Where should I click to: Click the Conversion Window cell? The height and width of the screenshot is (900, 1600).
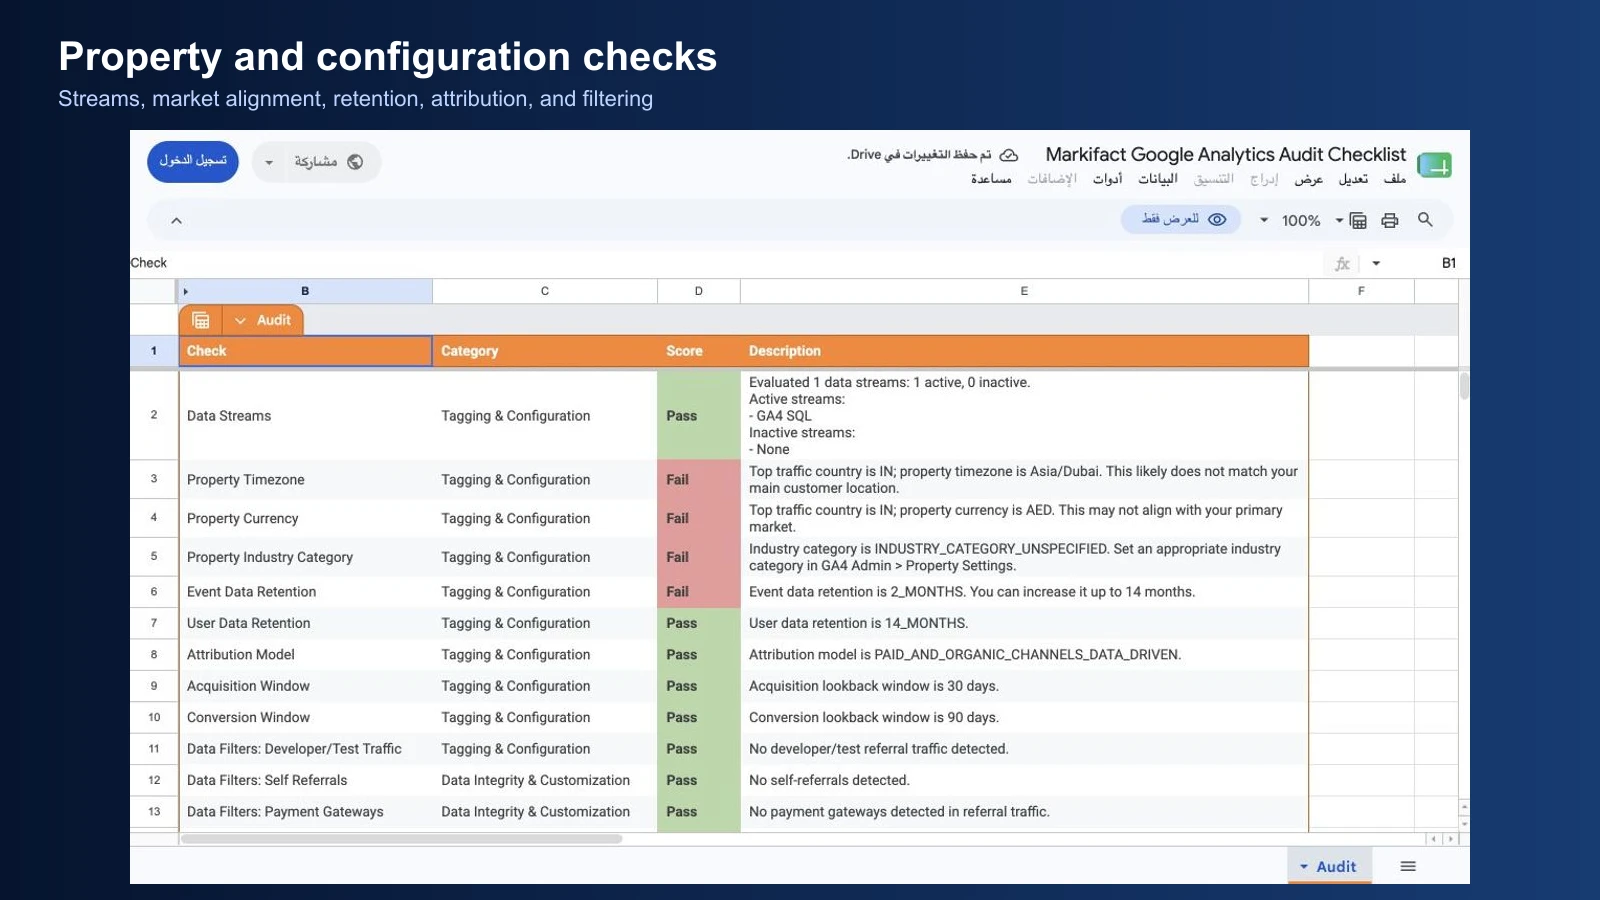pyautogui.click(x=305, y=718)
